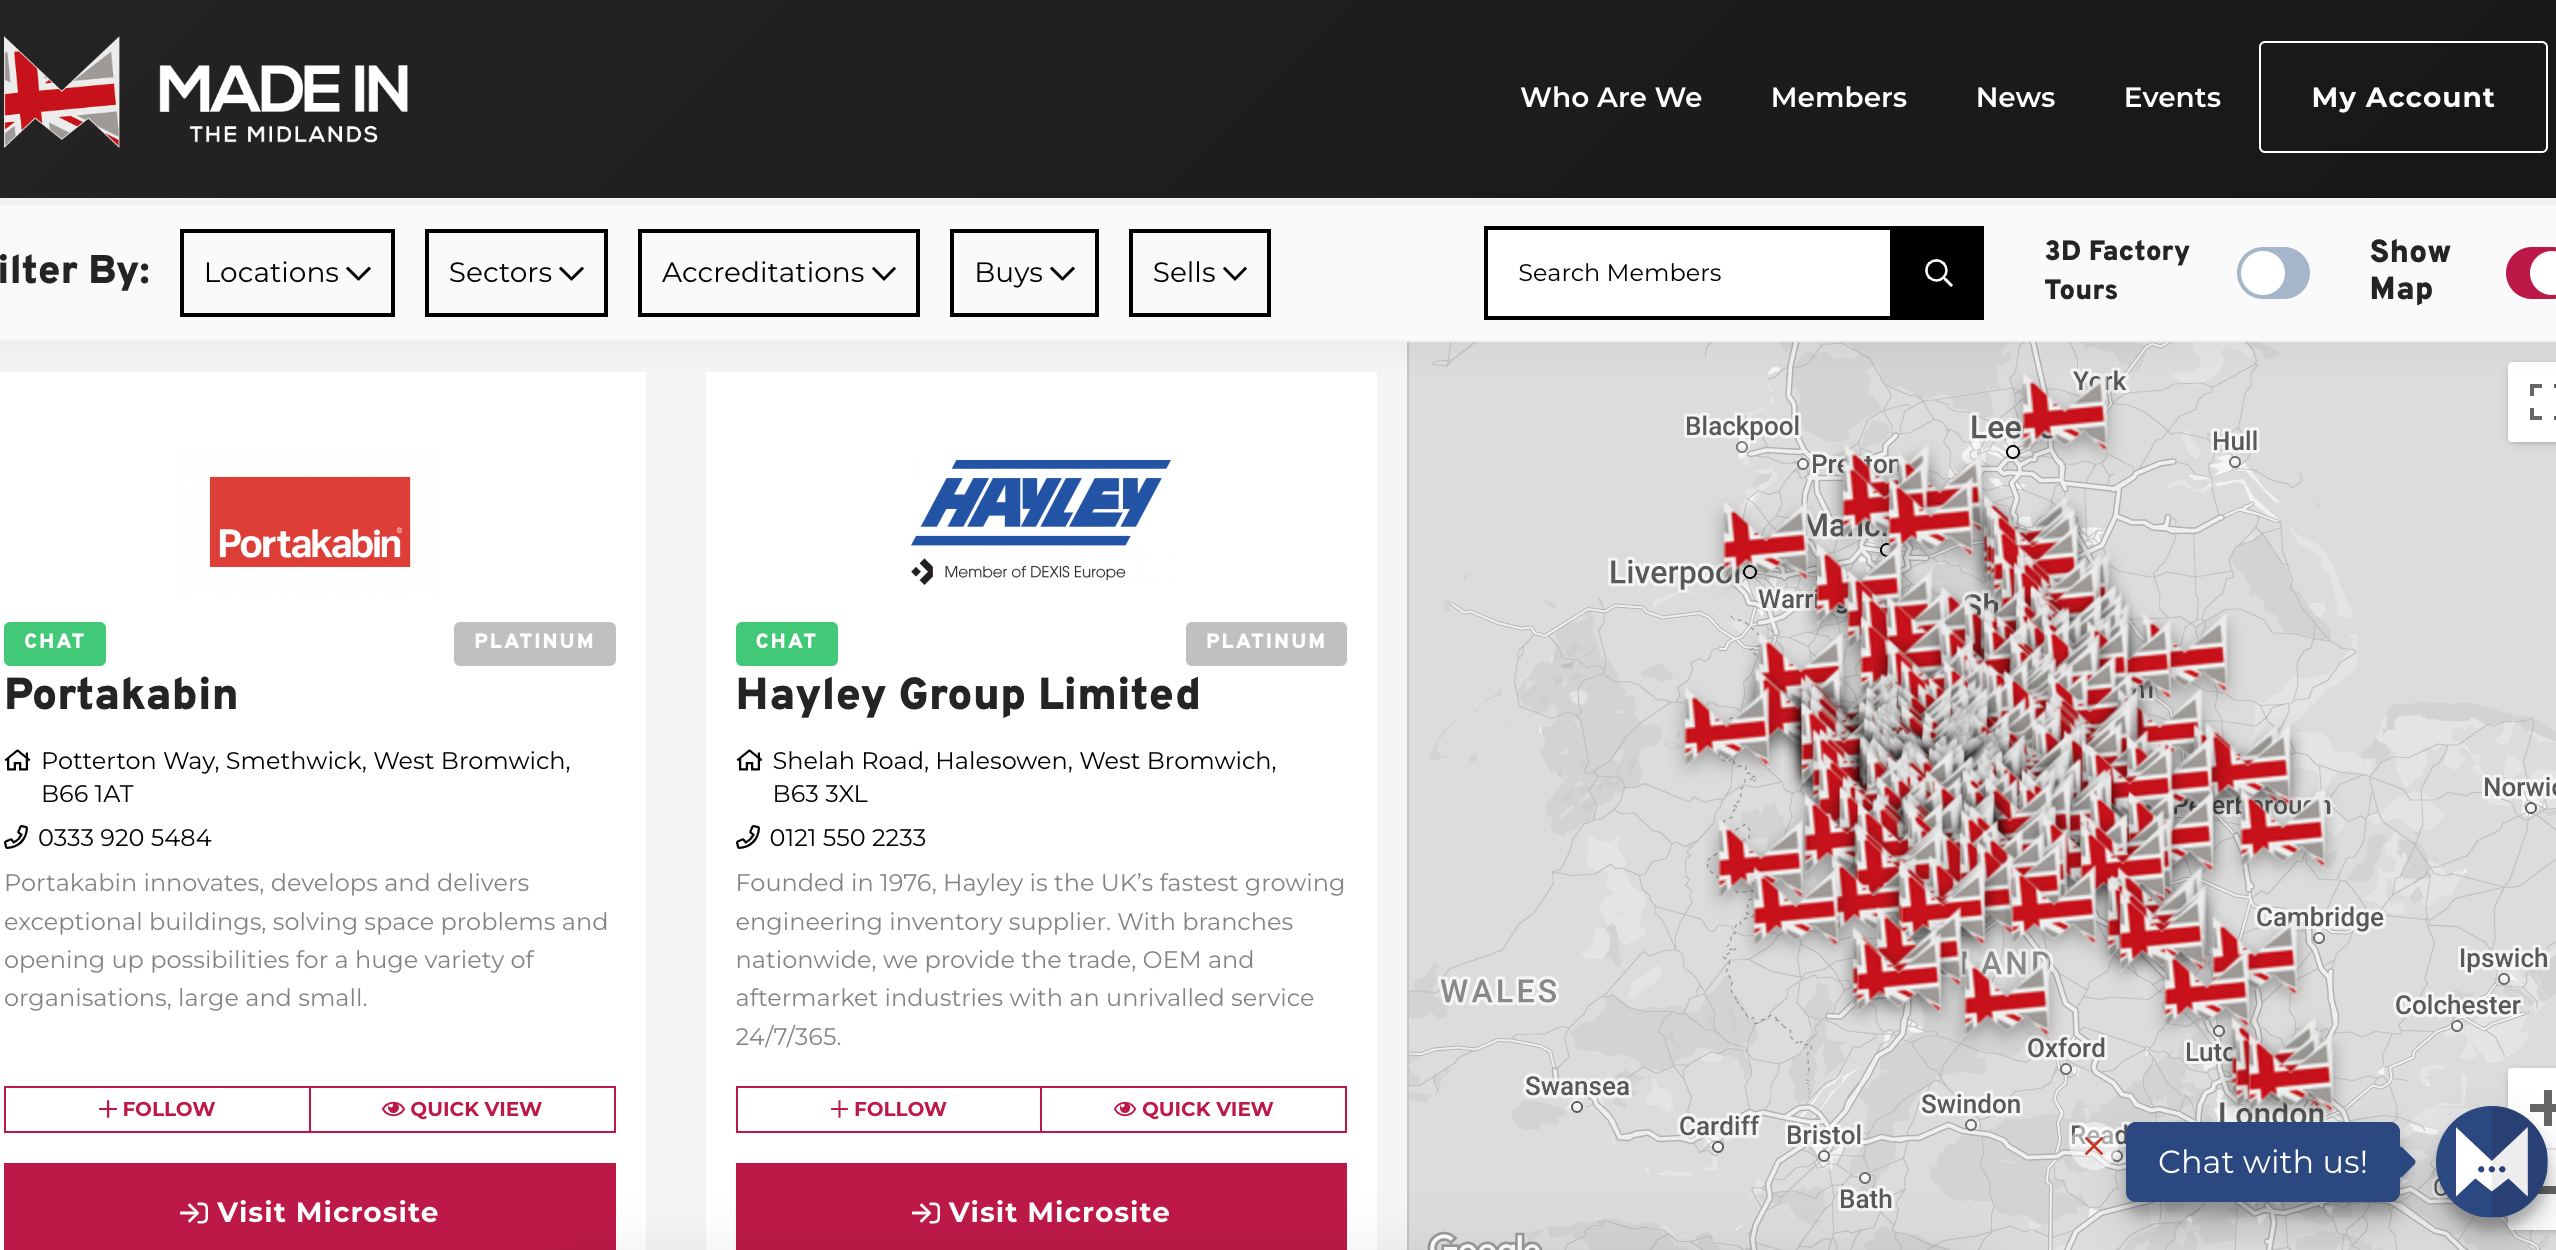
Task: Click the Portakabin logo image
Action: (310, 522)
